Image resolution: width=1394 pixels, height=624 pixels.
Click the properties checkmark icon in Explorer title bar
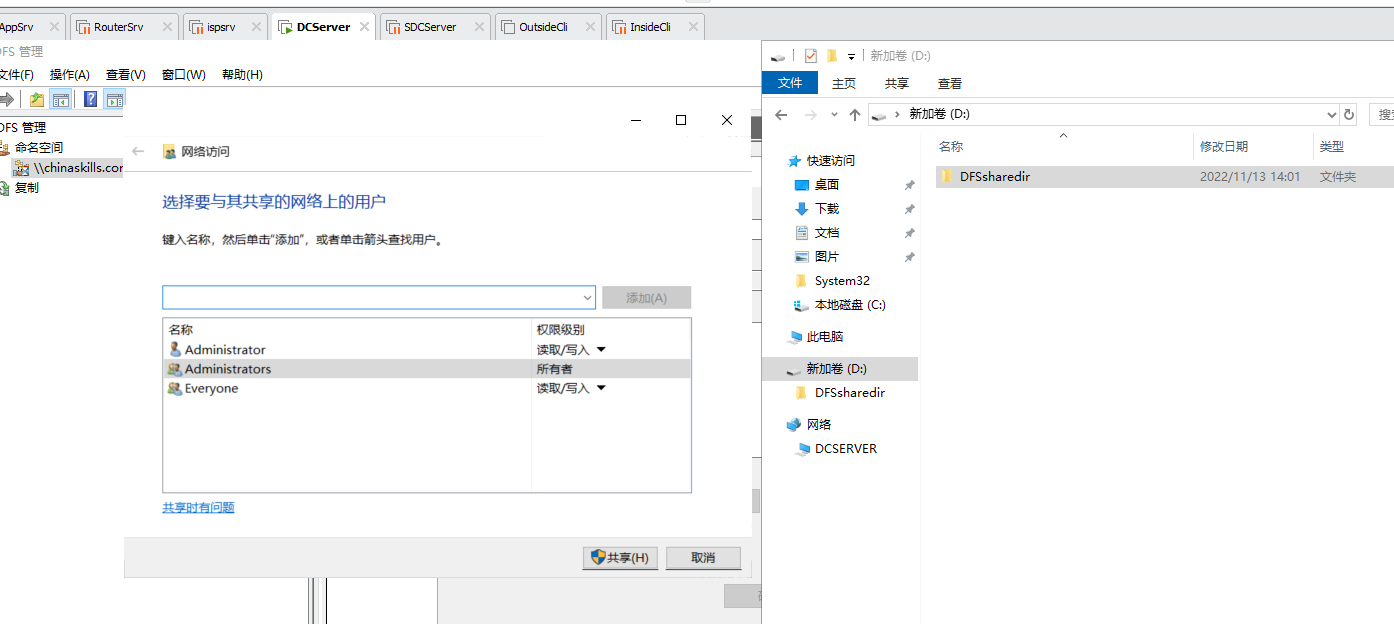[811, 56]
